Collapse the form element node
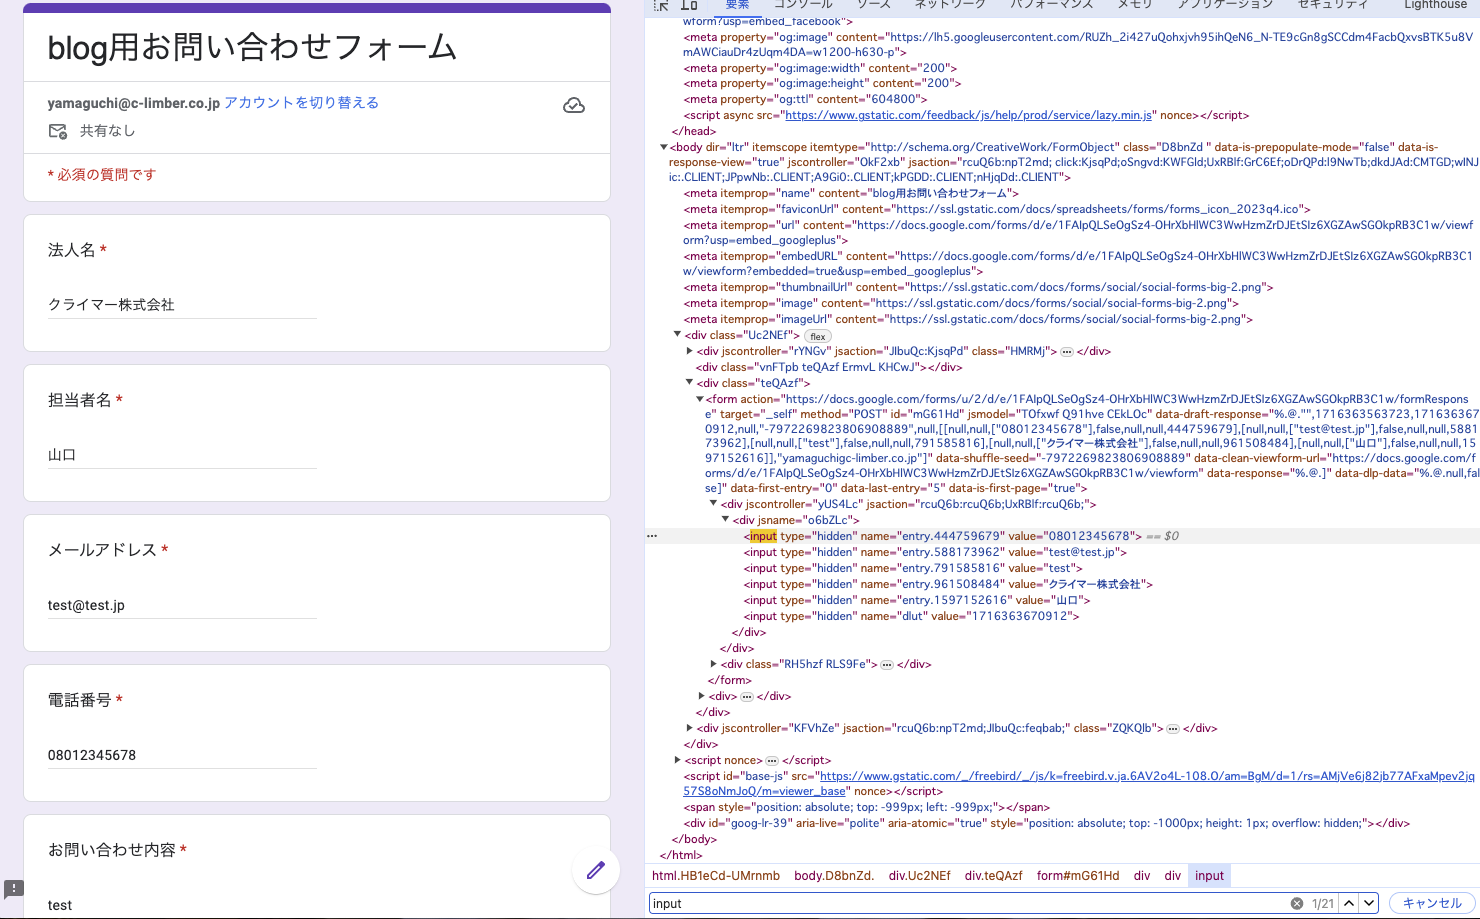This screenshot has height=919, width=1480. (x=700, y=399)
